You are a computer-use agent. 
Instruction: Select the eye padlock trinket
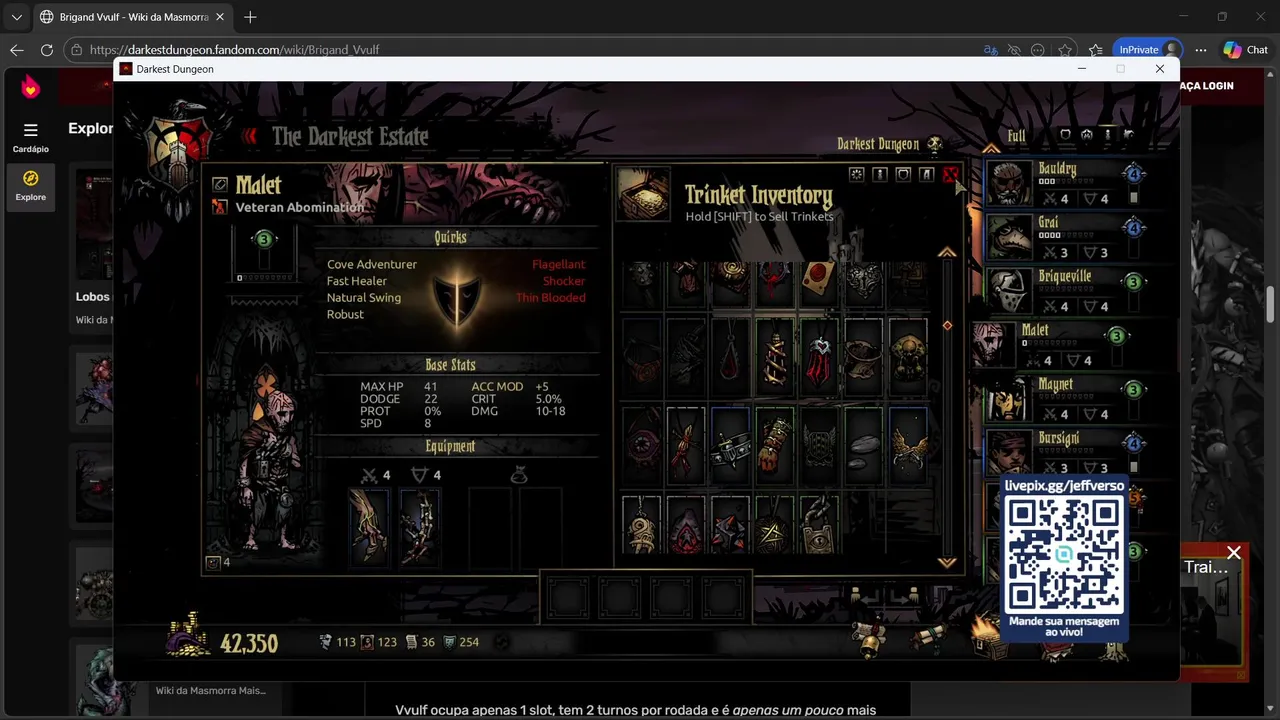click(x=819, y=524)
